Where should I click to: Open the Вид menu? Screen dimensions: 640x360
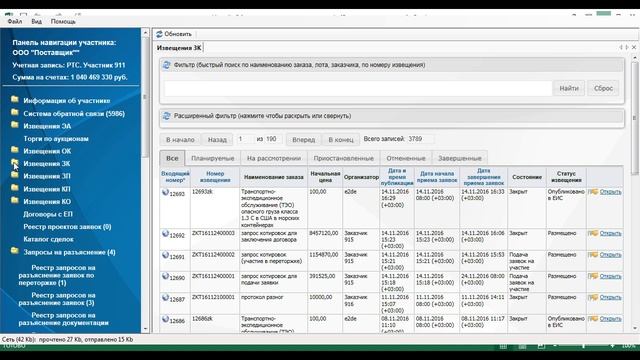pos(36,21)
